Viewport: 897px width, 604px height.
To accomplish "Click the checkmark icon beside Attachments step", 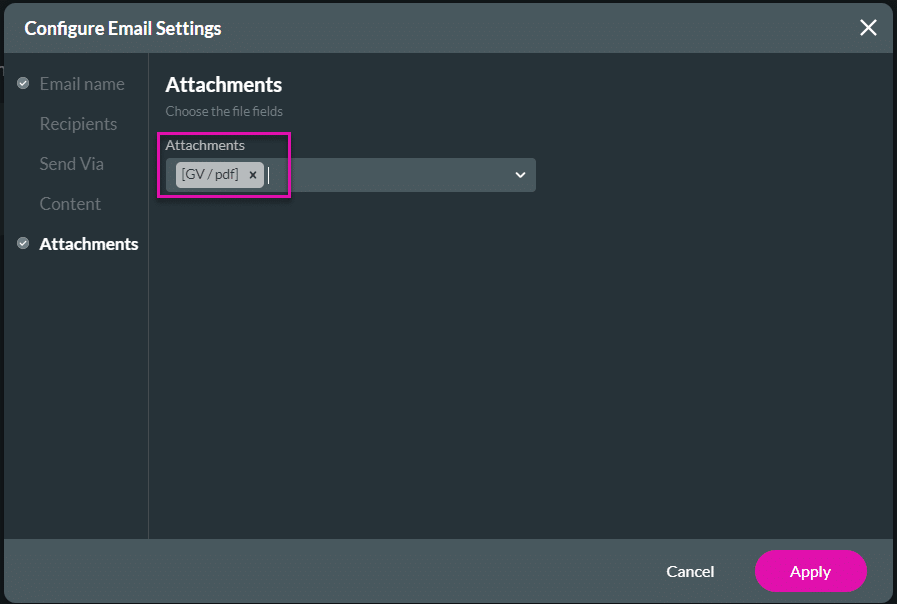I will (22, 242).
